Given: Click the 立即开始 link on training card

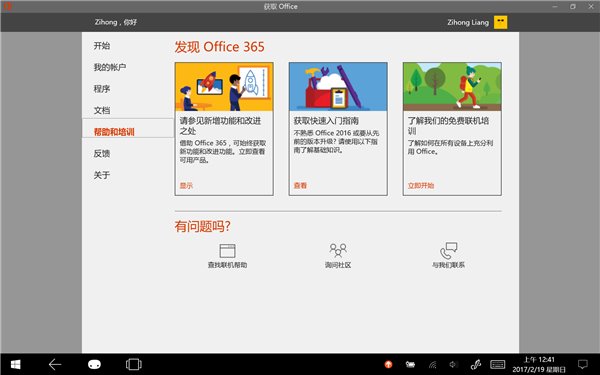Looking at the screenshot, I should point(421,186).
